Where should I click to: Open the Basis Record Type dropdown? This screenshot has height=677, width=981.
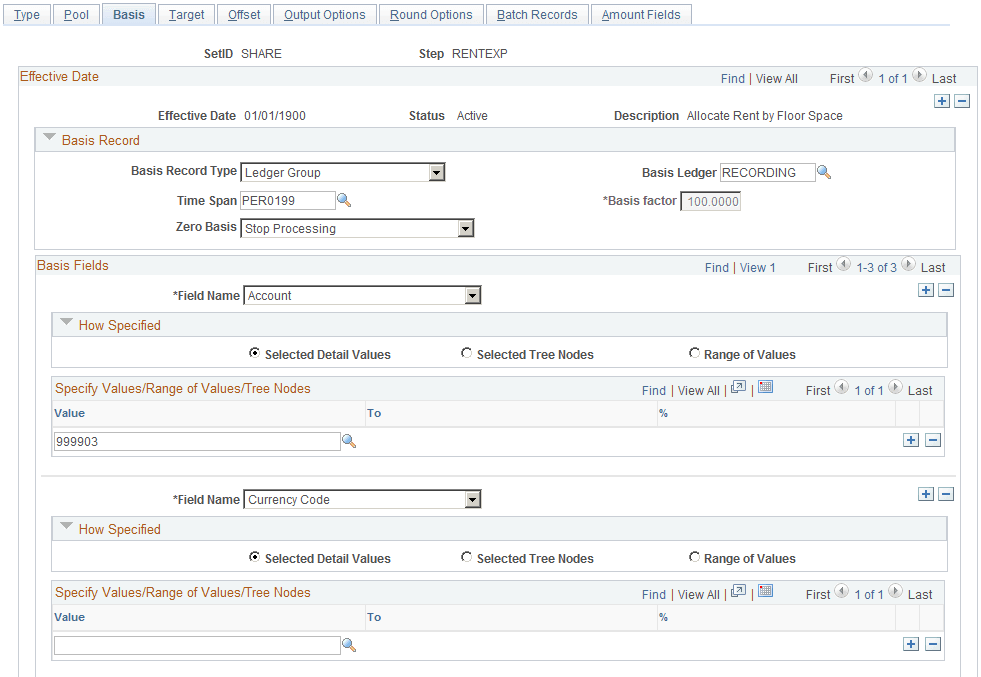[437, 172]
